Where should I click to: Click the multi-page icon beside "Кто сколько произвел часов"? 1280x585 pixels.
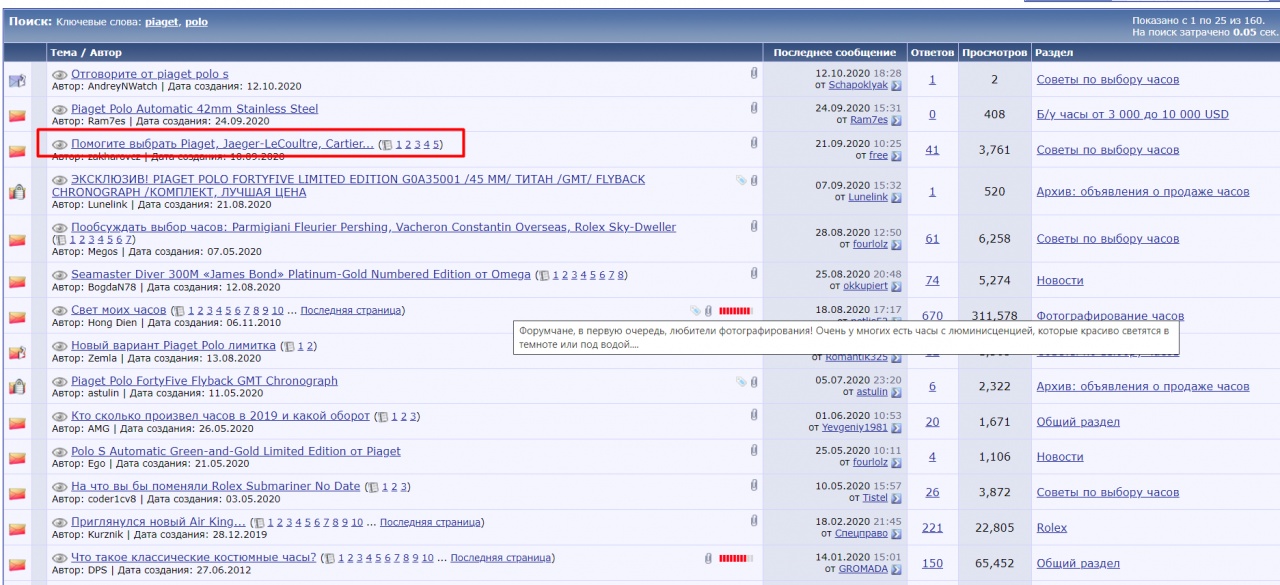coord(381,416)
